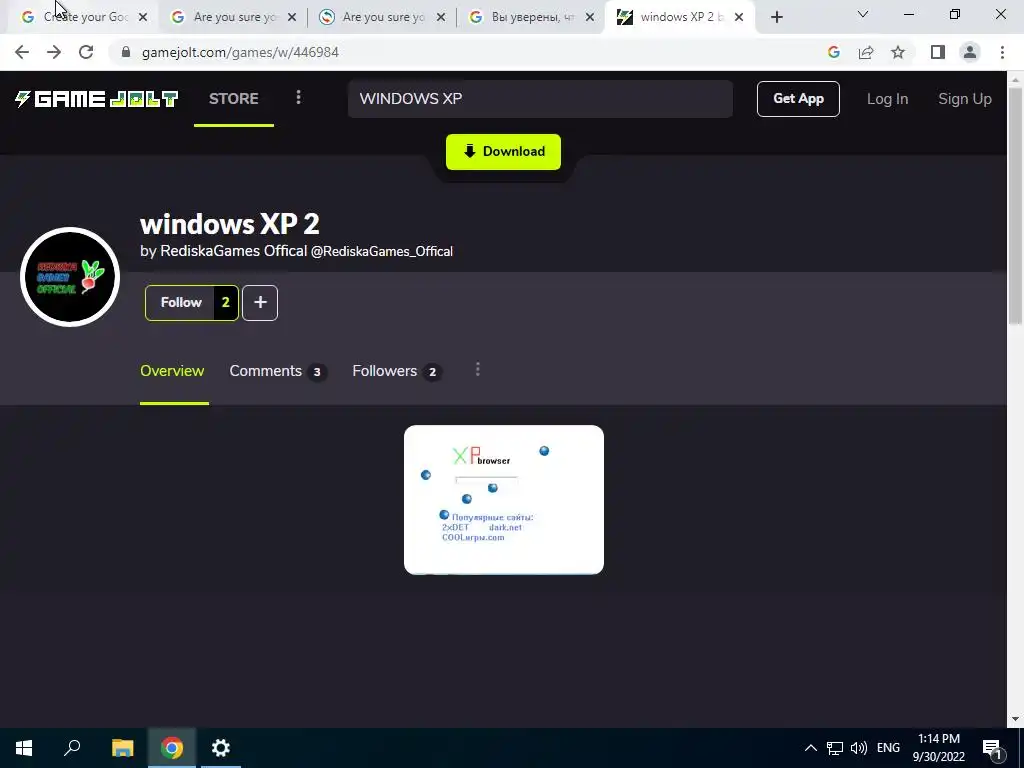
Task: Open the Chrome profile icon
Action: (x=970, y=52)
